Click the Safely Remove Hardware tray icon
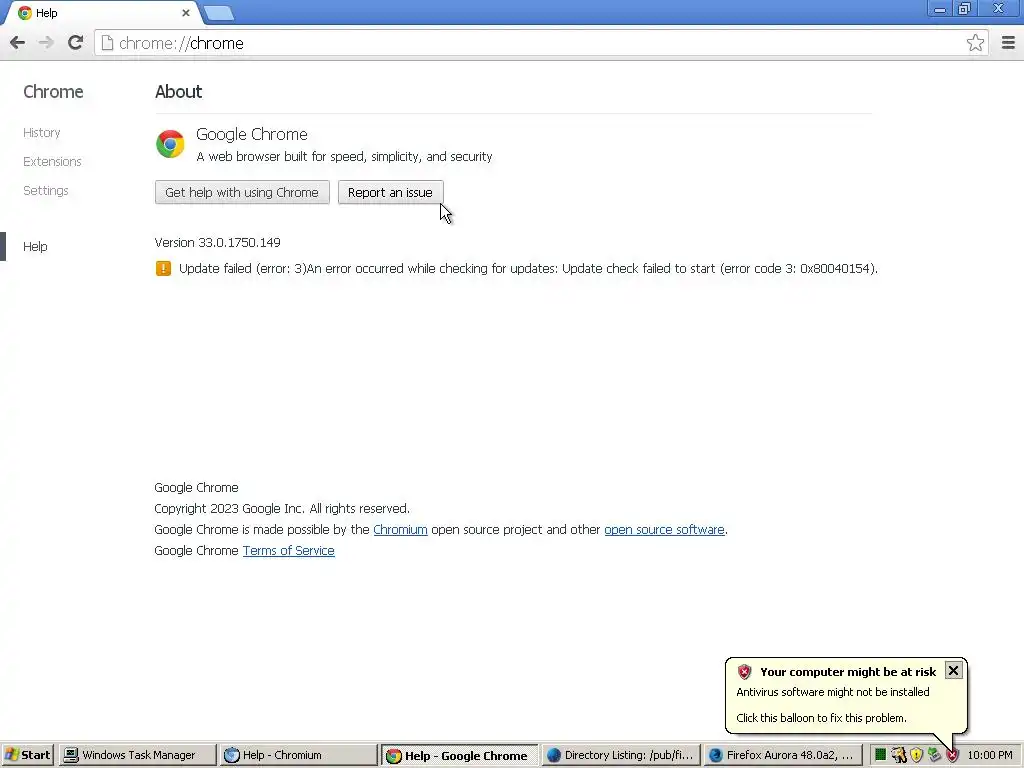1024x768 pixels. (935, 755)
